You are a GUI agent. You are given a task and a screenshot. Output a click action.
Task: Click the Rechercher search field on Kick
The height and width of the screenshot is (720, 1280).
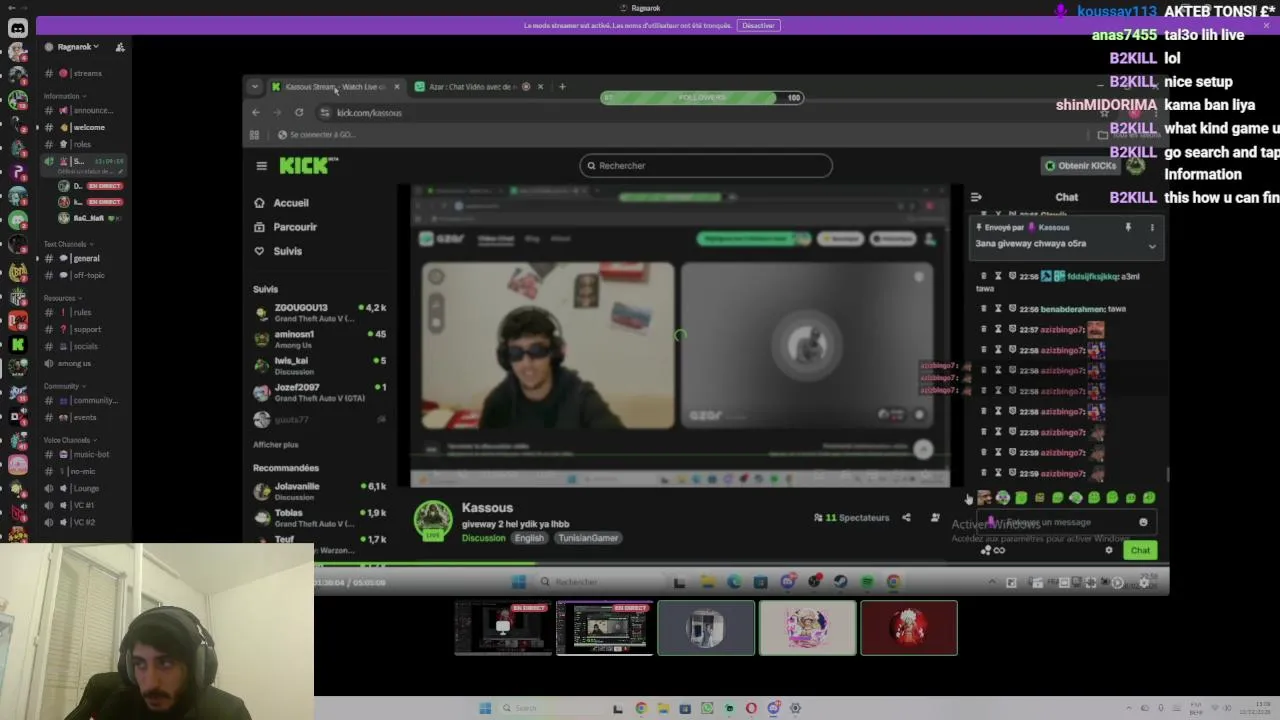[x=705, y=166]
